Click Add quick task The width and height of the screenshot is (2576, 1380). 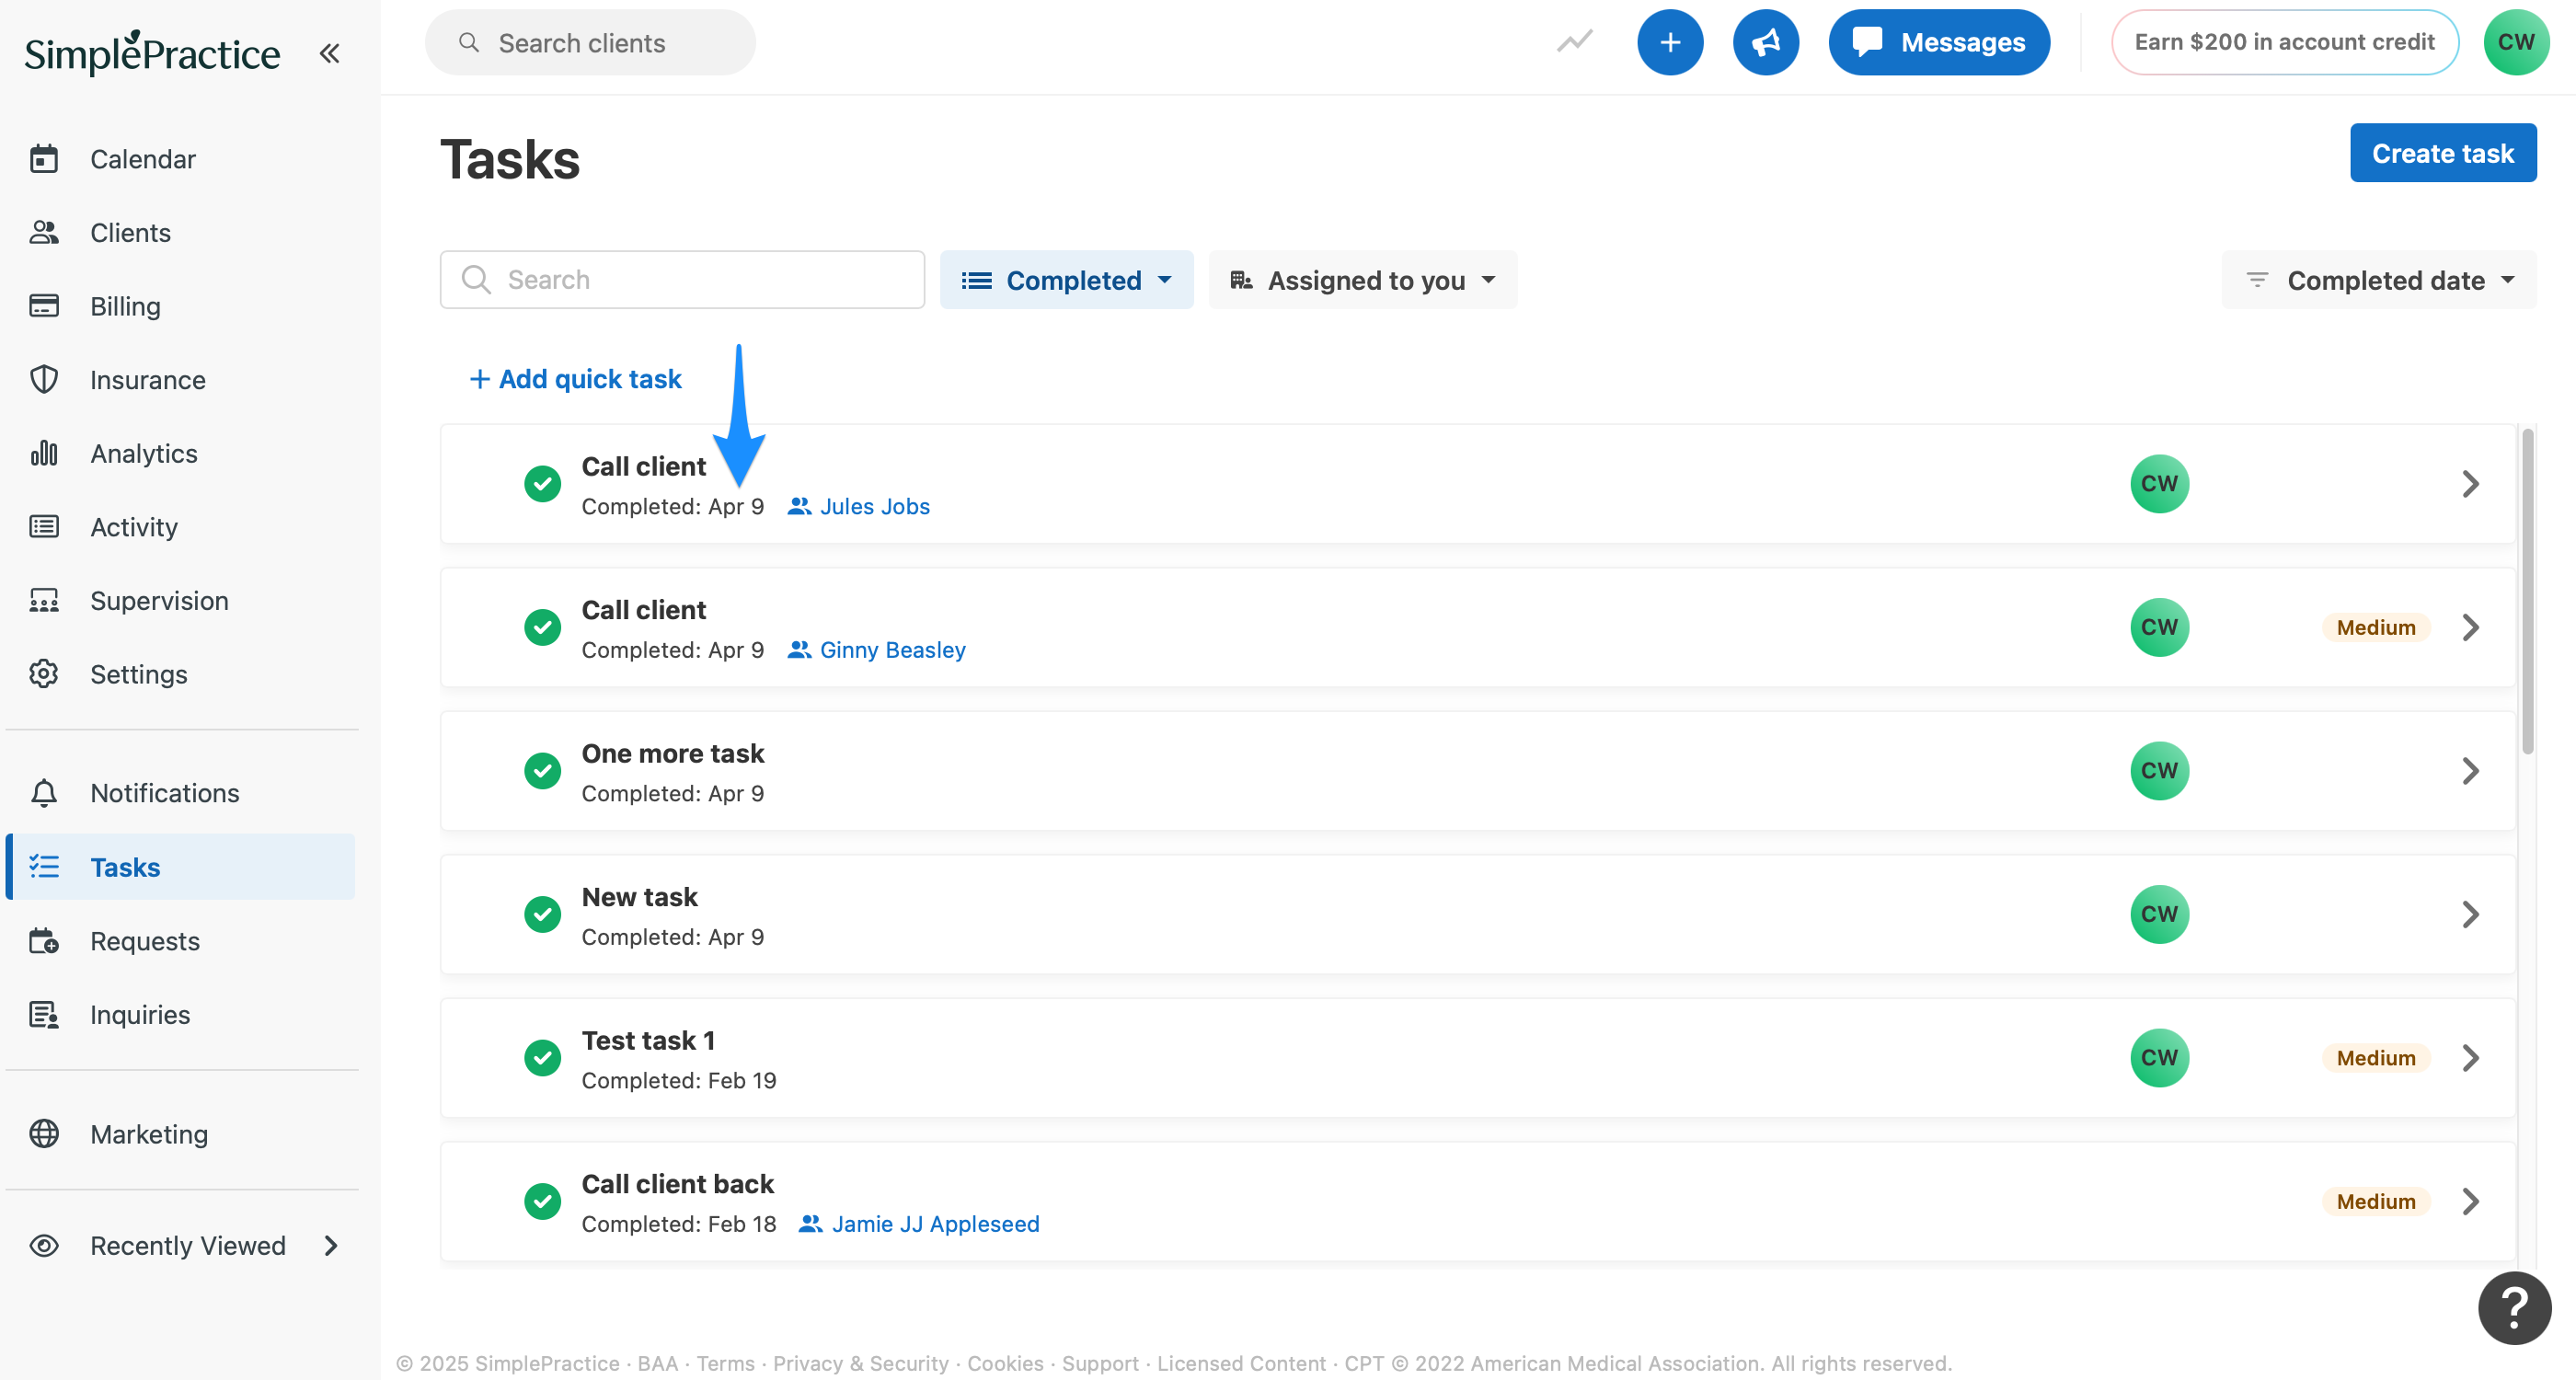coord(576,379)
